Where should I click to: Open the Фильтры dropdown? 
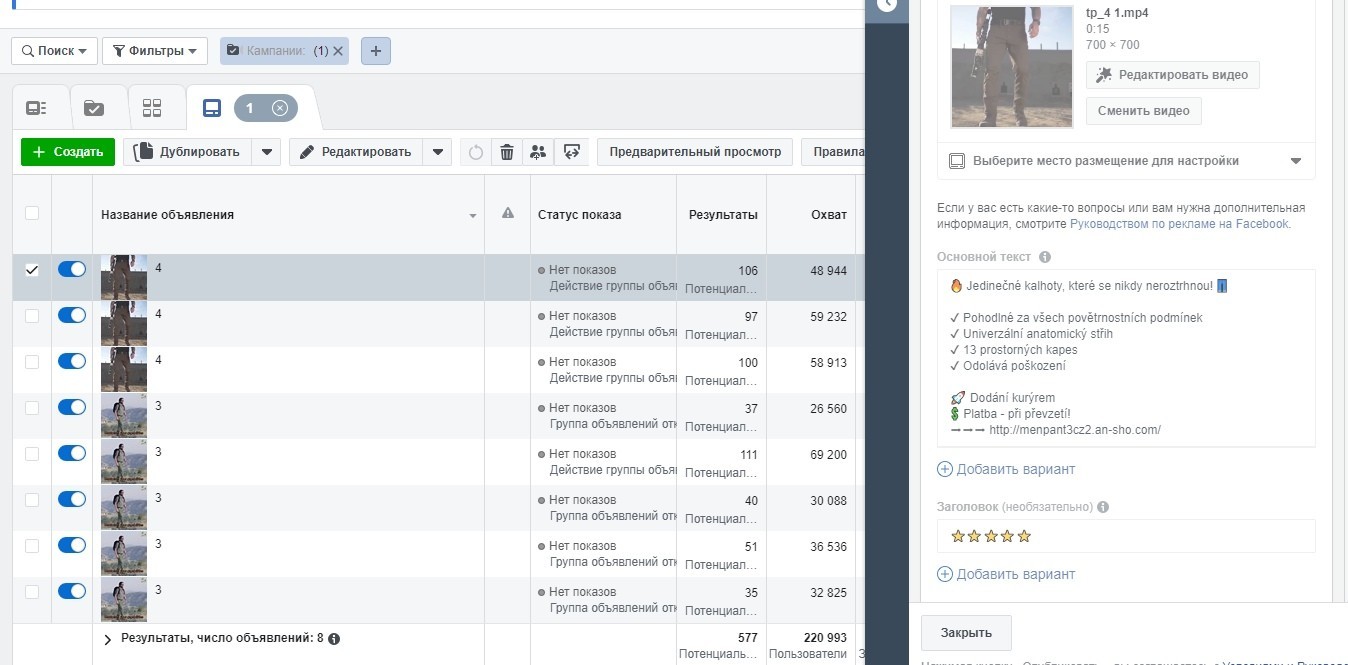[x=155, y=51]
